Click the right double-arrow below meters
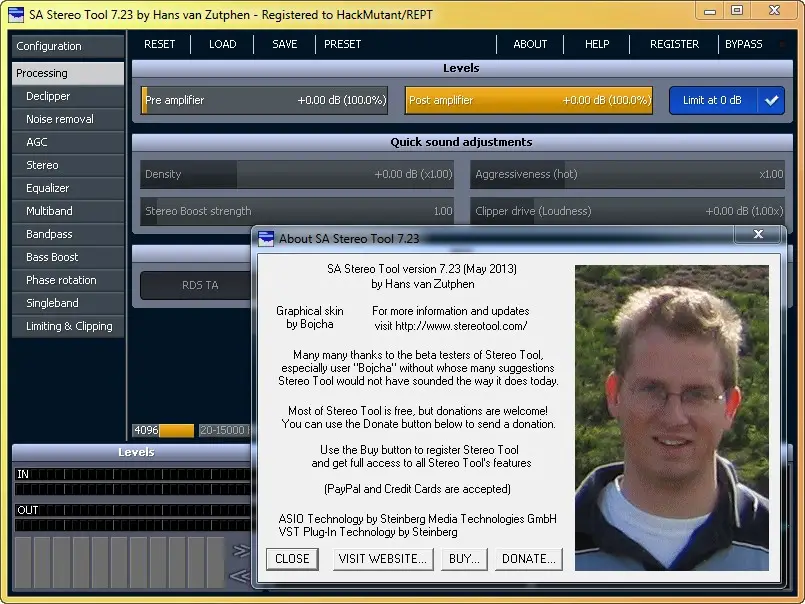 (240, 551)
